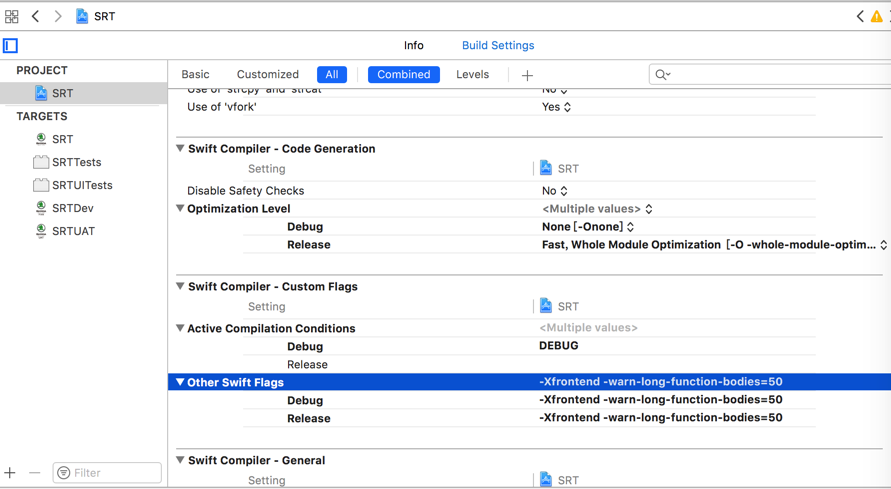Add a target with bottom plus button

tap(10, 473)
